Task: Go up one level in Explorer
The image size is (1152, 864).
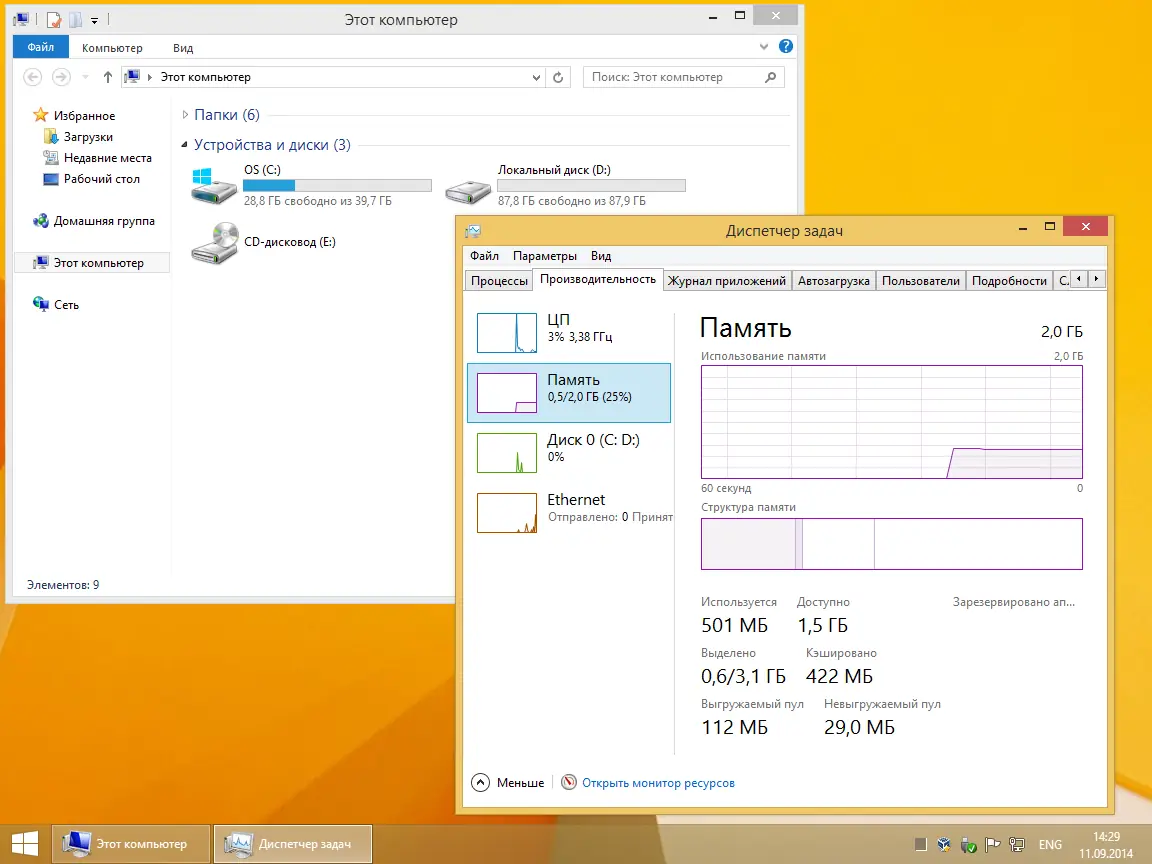Action: (x=108, y=76)
